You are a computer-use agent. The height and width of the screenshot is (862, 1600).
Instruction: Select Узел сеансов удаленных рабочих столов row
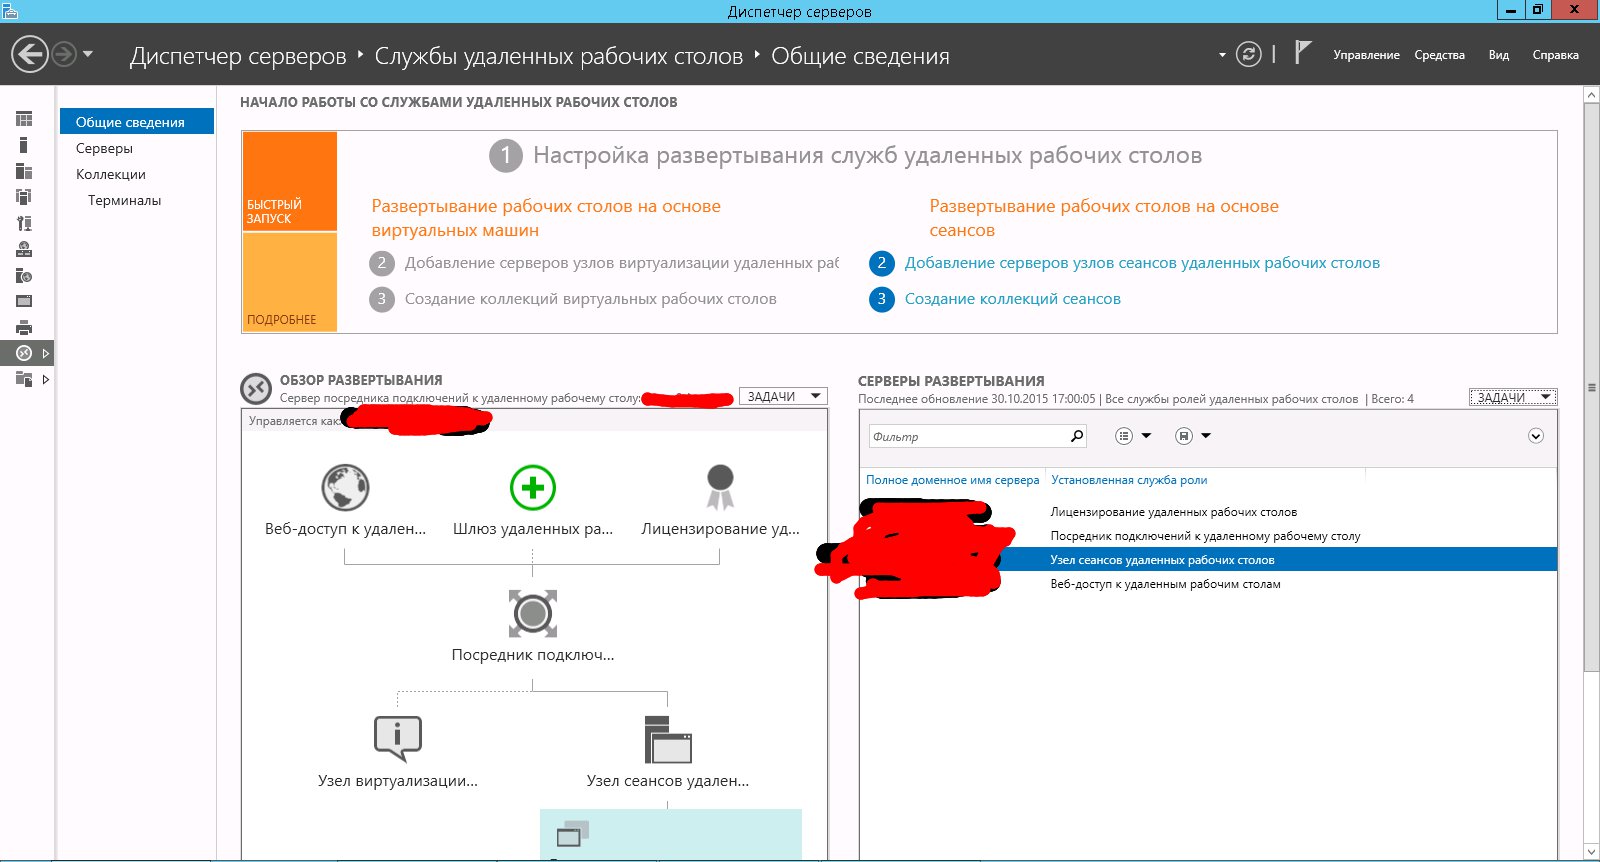pos(1208,560)
